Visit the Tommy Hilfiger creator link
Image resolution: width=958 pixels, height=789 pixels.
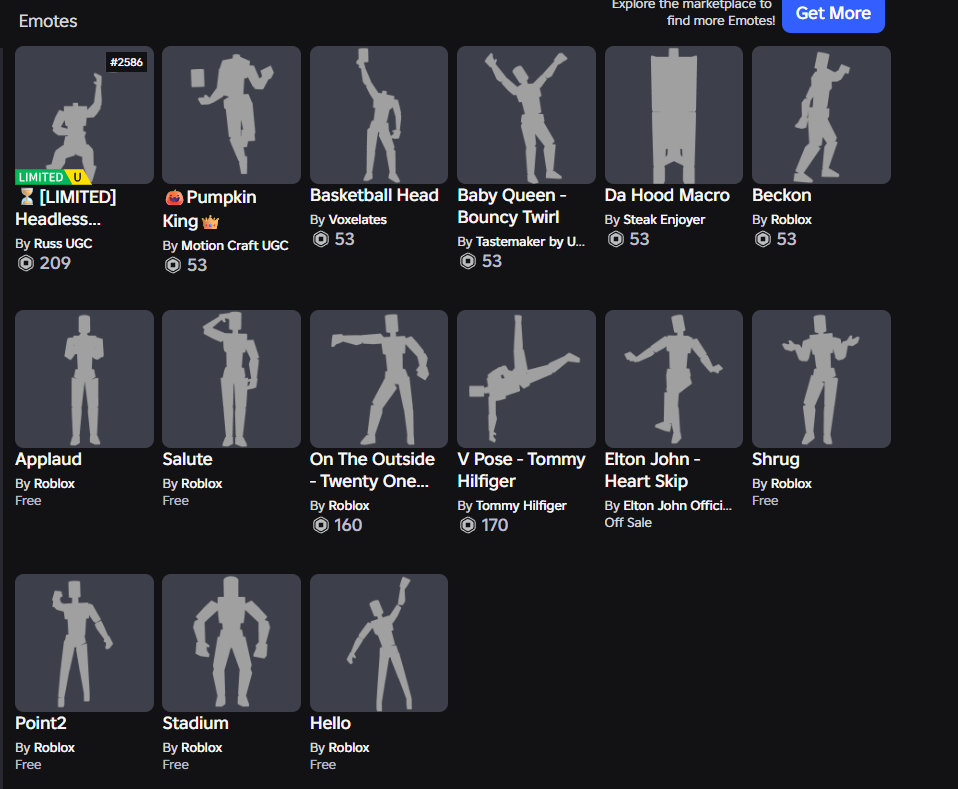[x=521, y=505]
